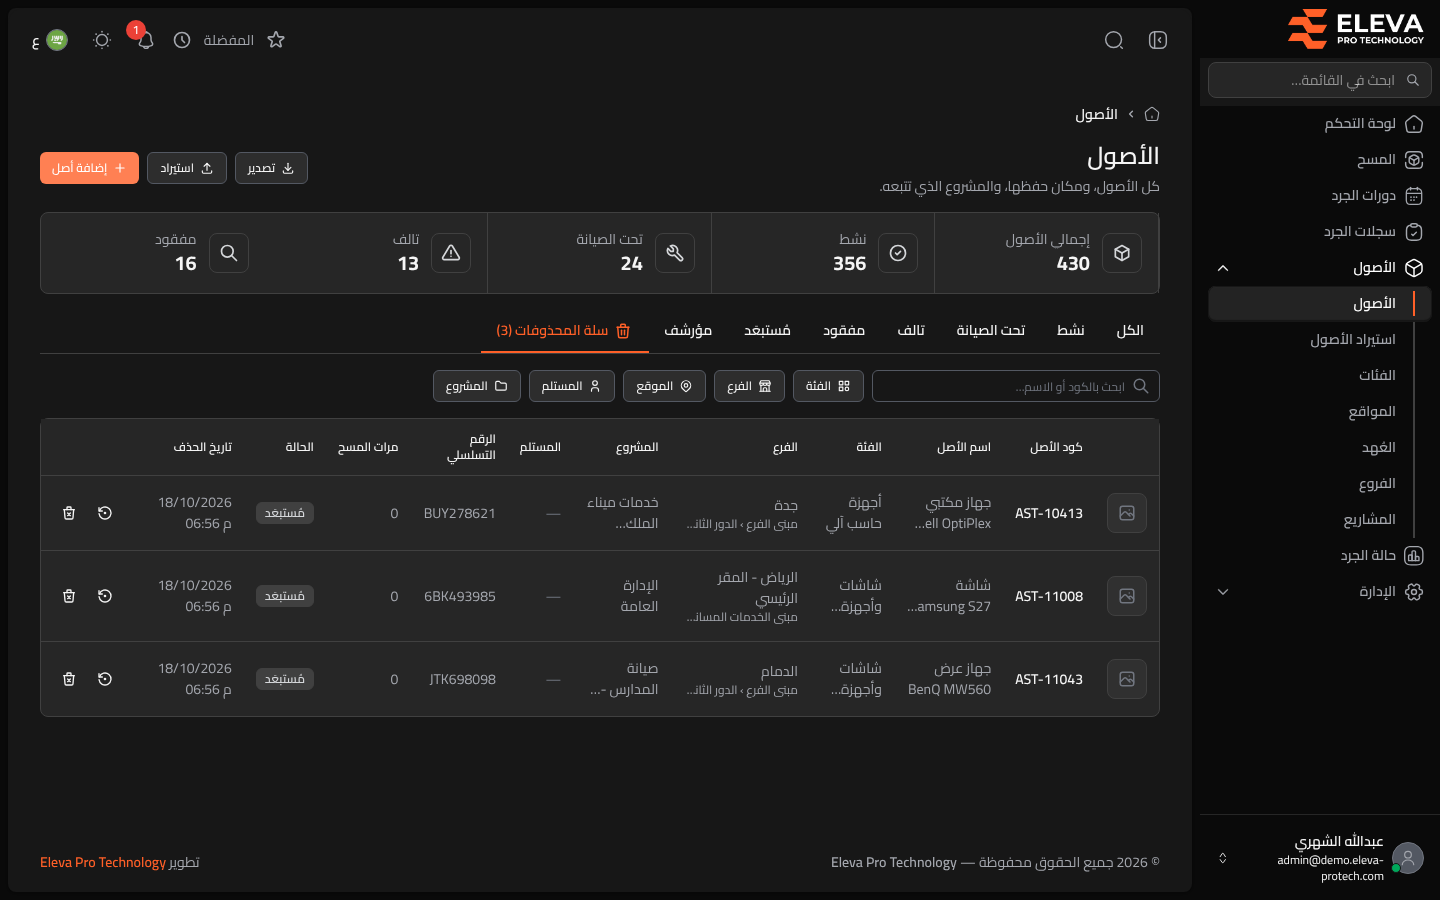The image size is (1440, 900).
Task: Delete asset AST-11043 permanently
Action: pyautogui.click(x=69, y=679)
